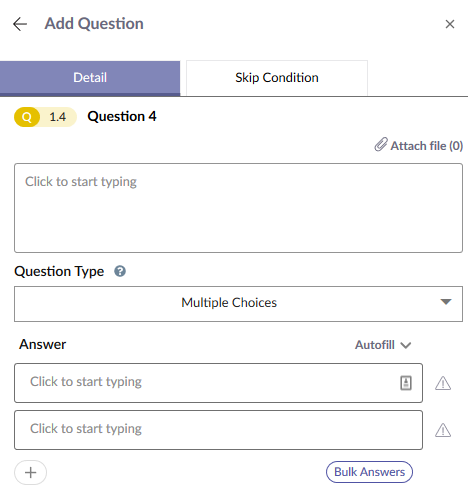The width and height of the screenshot is (468, 494).
Task: Focus the question text input area
Action: tap(238, 208)
